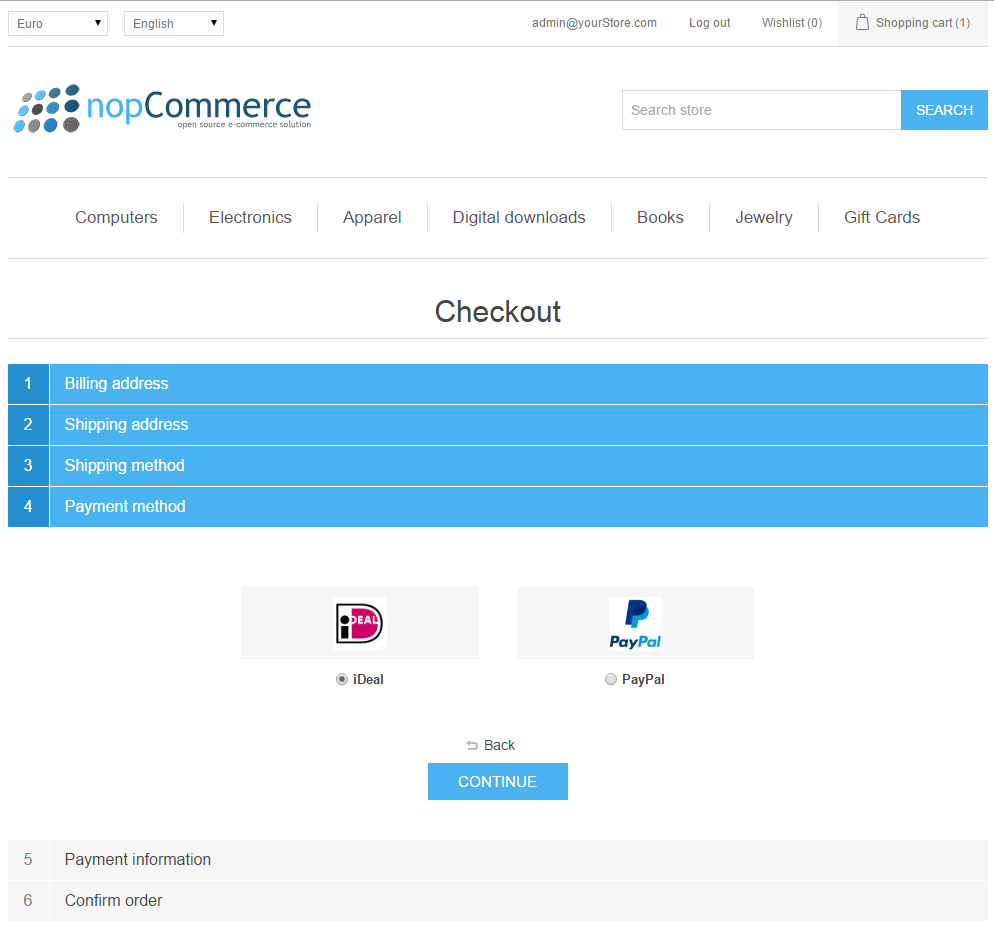Viewport: 994px width, 951px height.
Task: Click the Log out link
Action: [x=709, y=22]
